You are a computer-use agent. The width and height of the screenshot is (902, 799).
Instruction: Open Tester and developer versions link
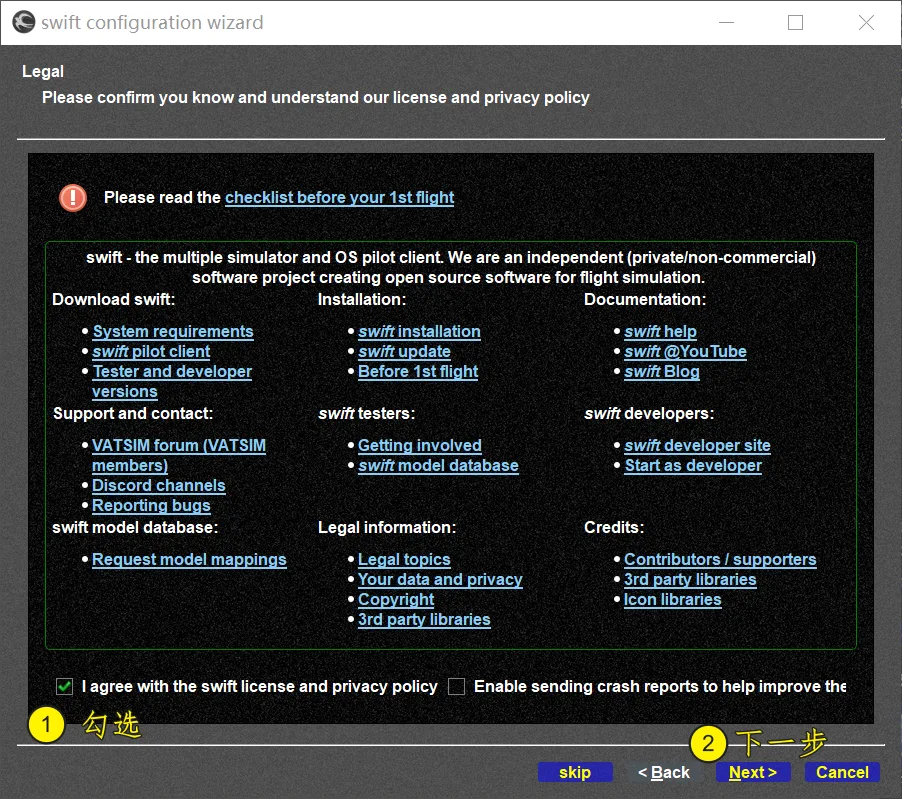point(172,381)
